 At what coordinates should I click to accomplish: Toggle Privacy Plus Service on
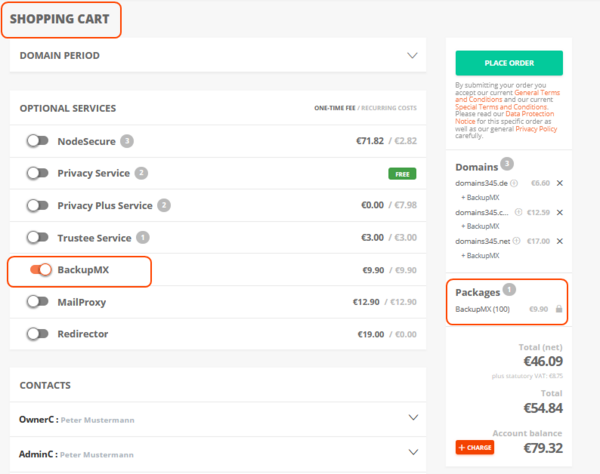click(38, 205)
